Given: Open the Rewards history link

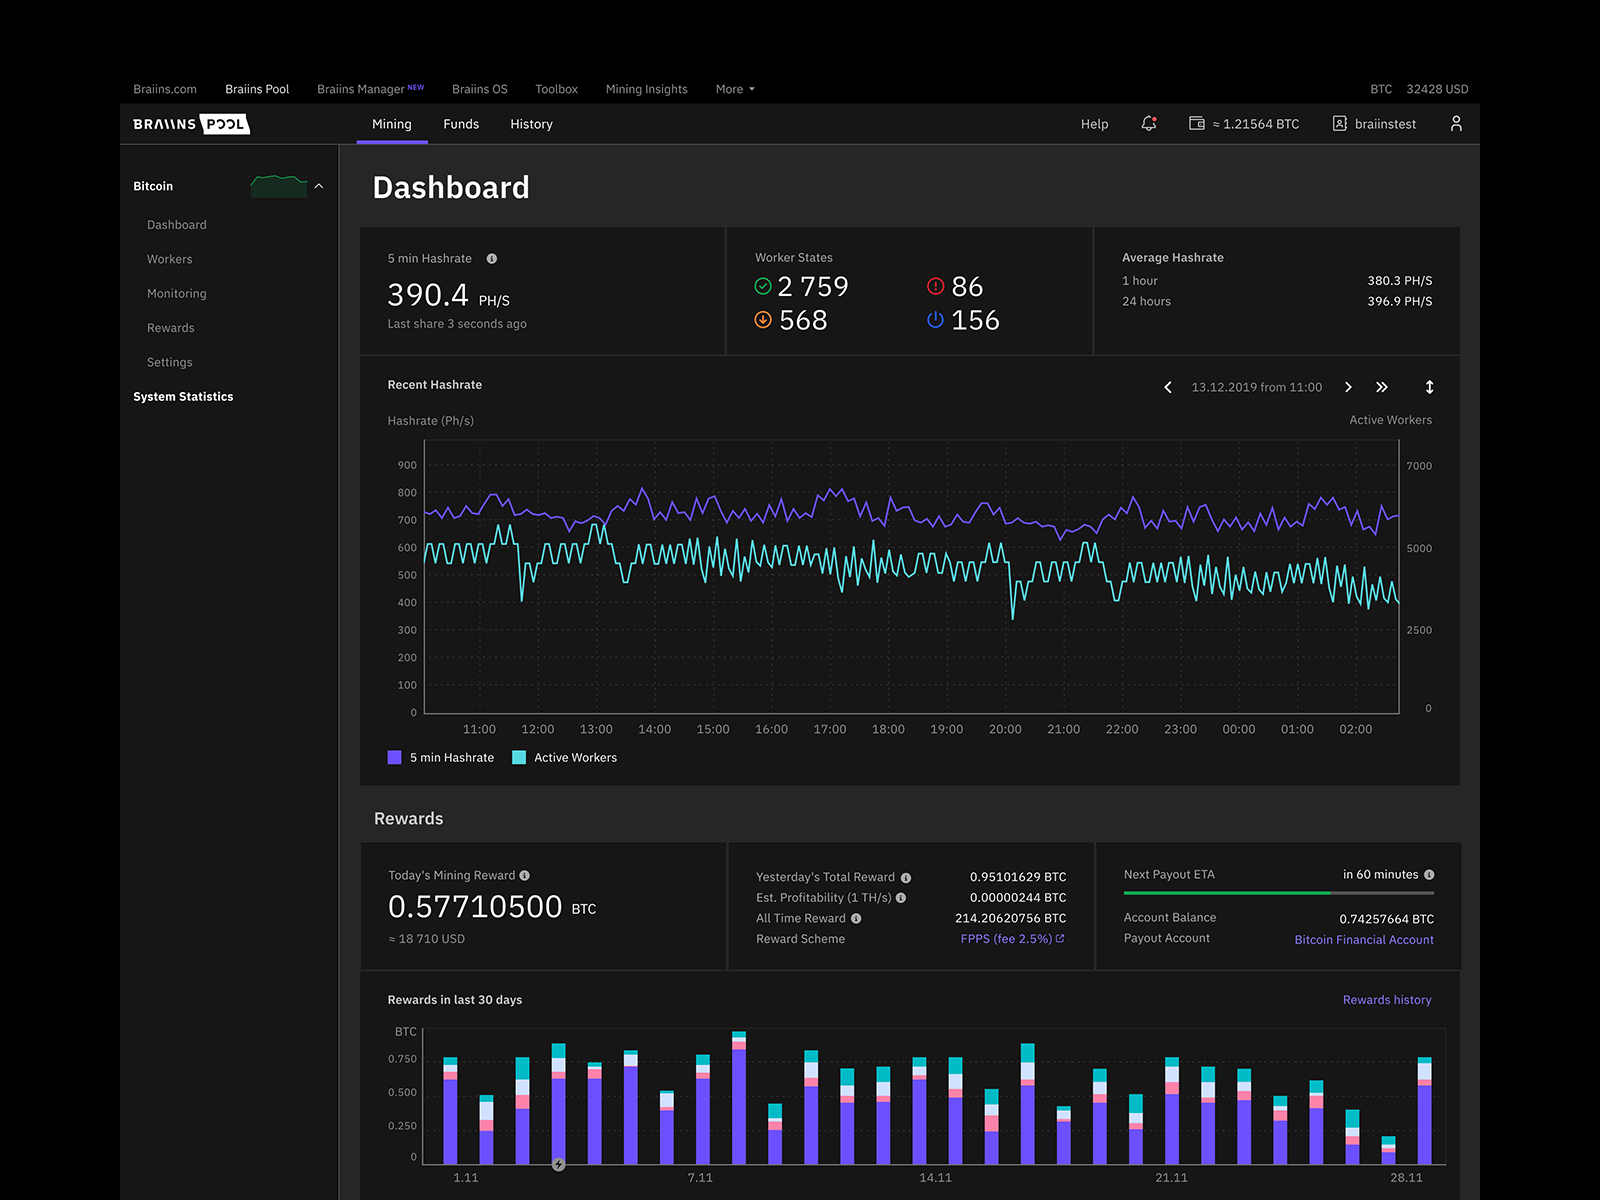Looking at the screenshot, I should coord(1387,1000).
